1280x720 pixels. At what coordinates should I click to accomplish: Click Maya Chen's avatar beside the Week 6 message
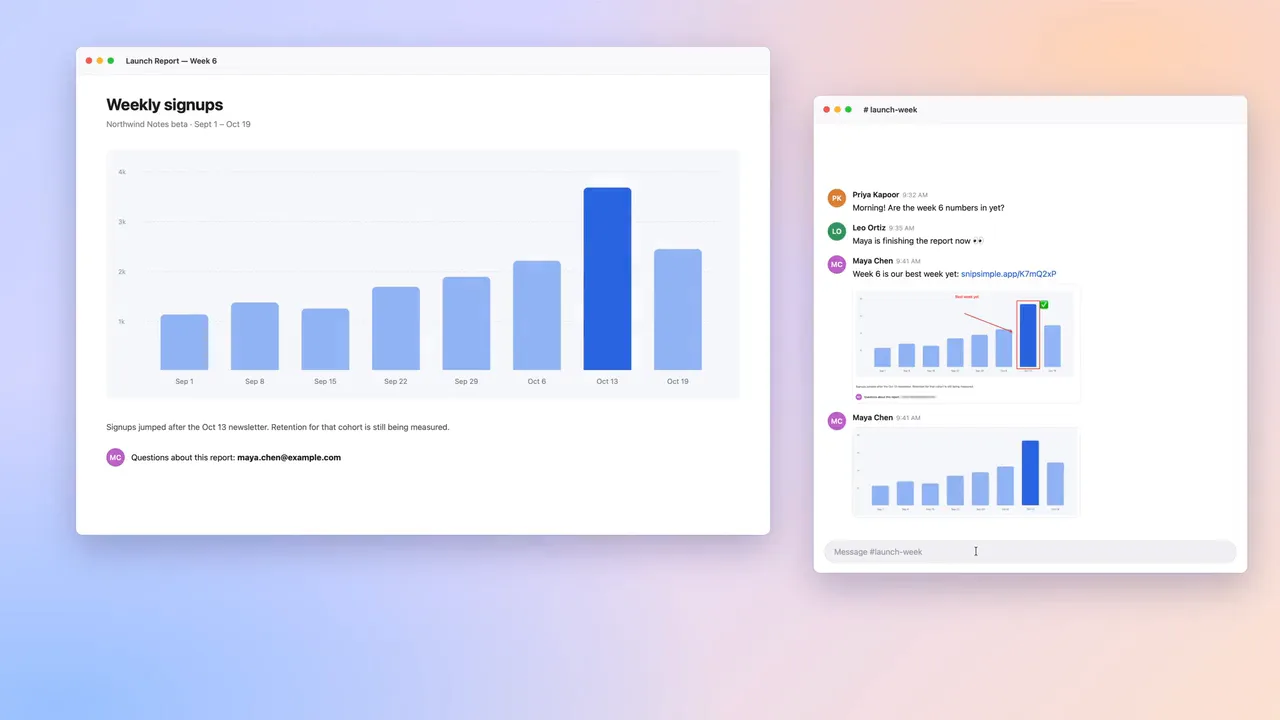click(837, 264)
